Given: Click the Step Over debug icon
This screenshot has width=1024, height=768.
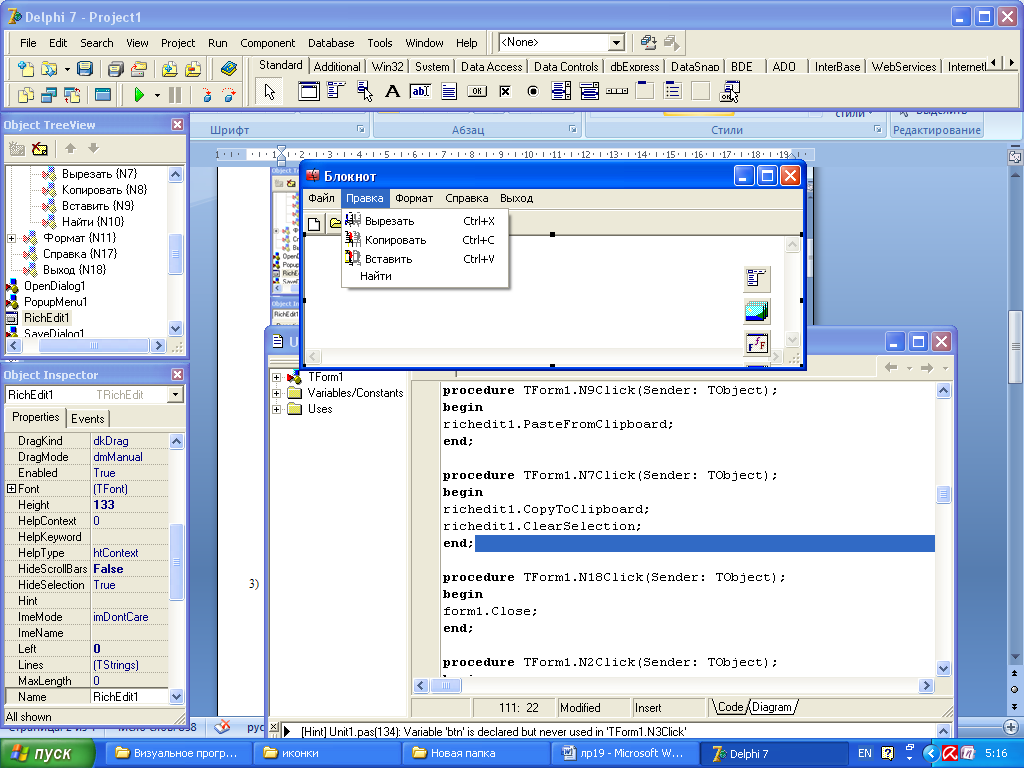Looking at the screenshot, I should pos(229,95).
